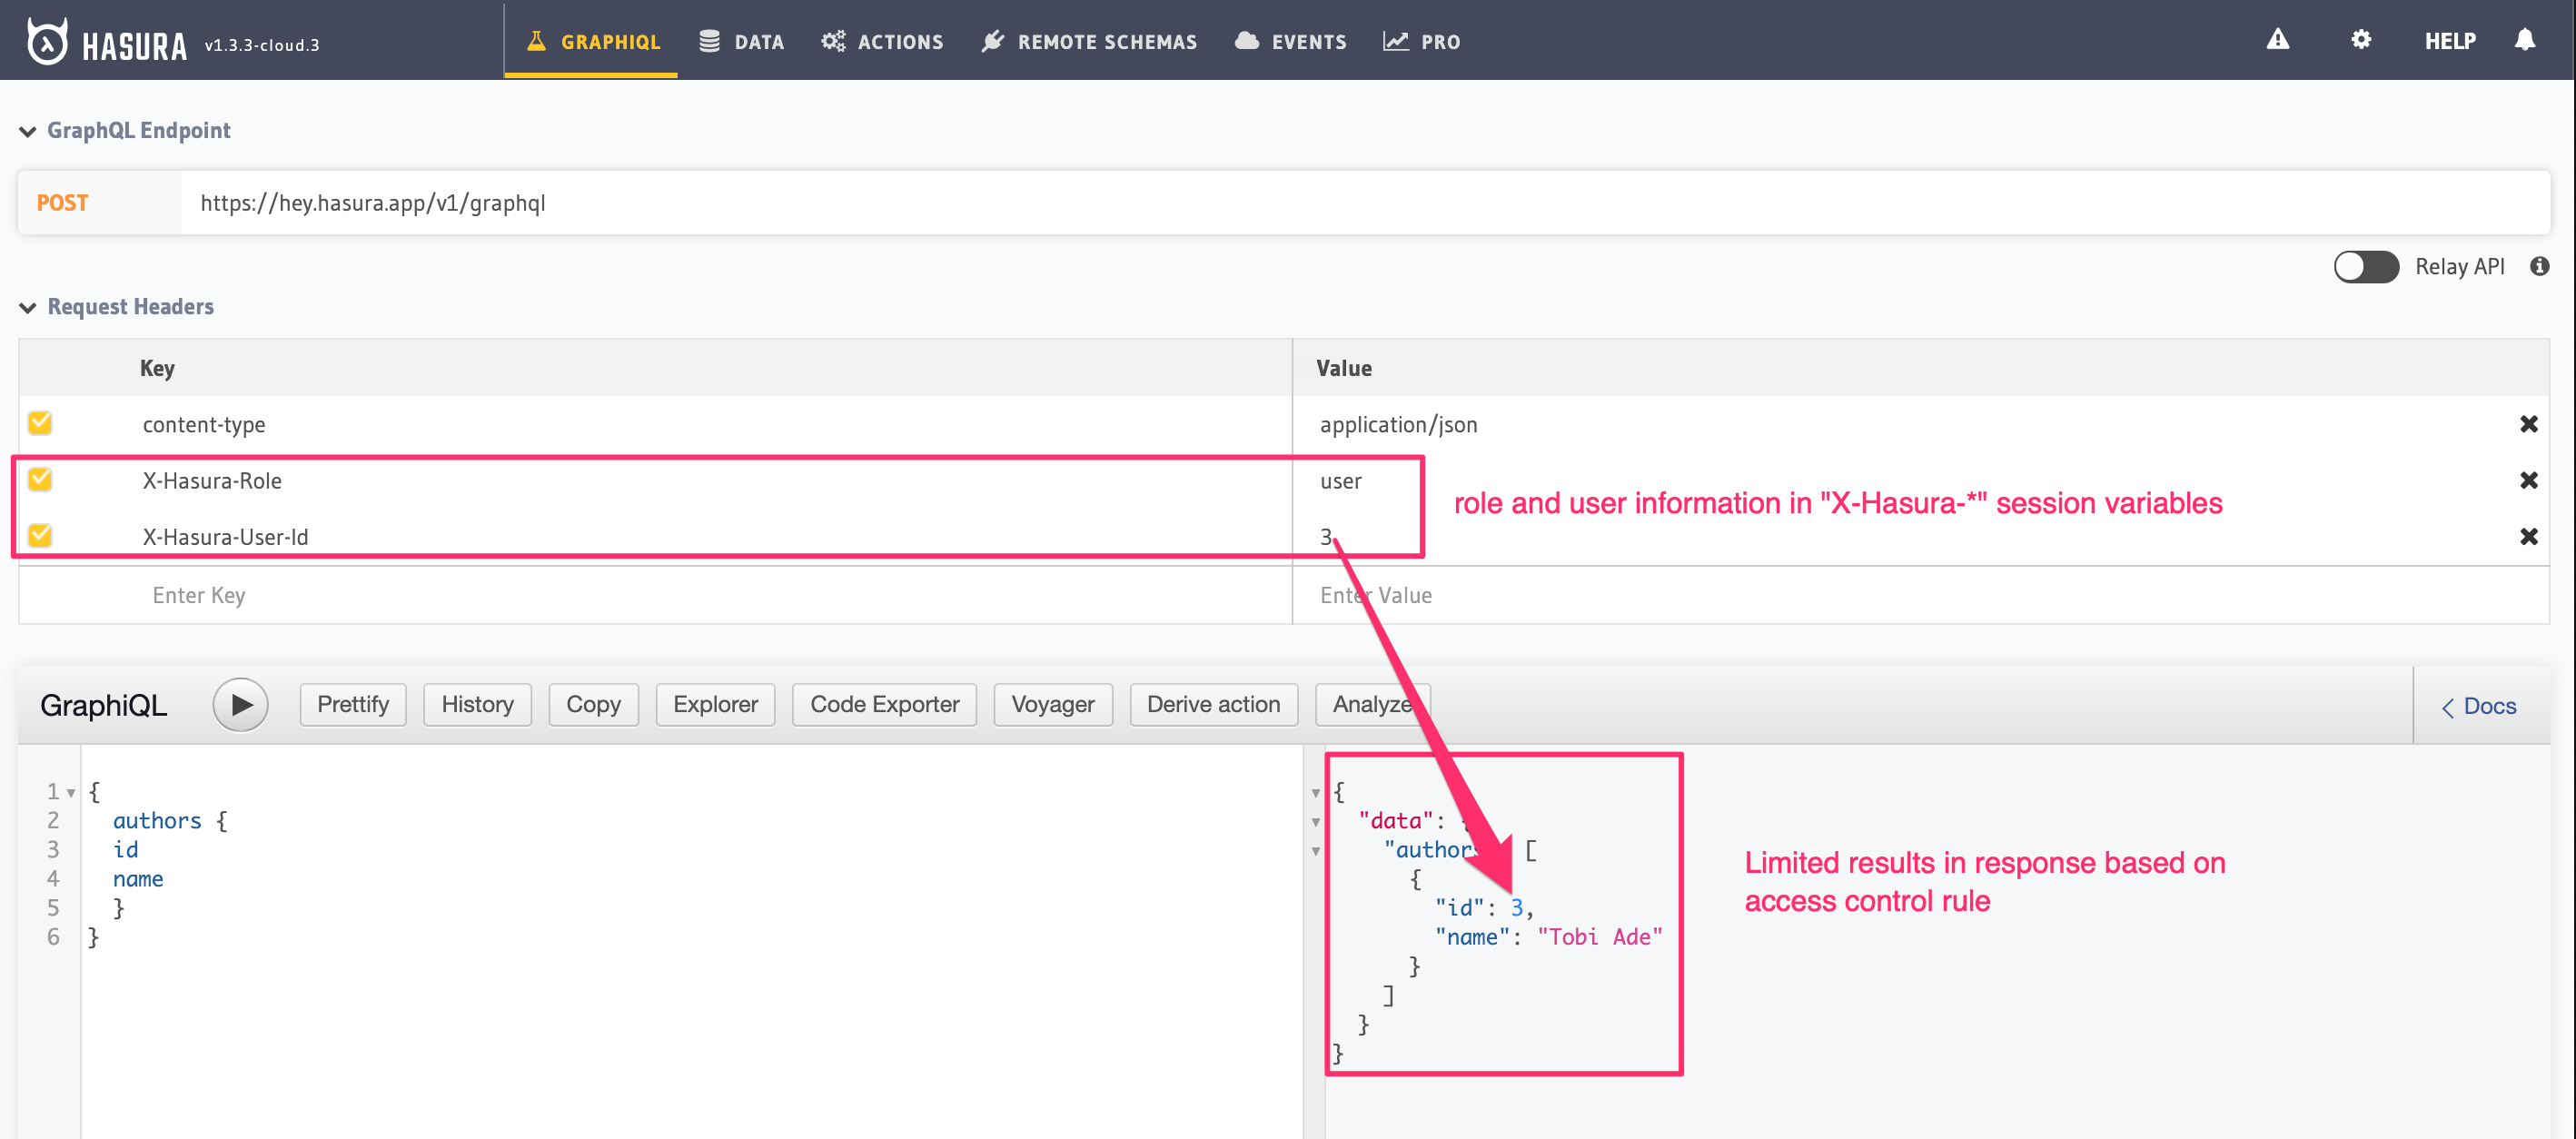Switch to the Data tab
2576x1139 pixels.
pyautogui.click(x=741, y=41)
